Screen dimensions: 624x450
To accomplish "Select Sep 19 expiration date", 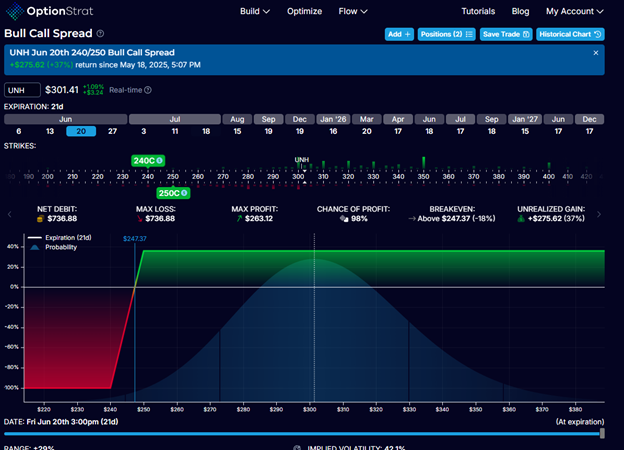I will point(269,131).
